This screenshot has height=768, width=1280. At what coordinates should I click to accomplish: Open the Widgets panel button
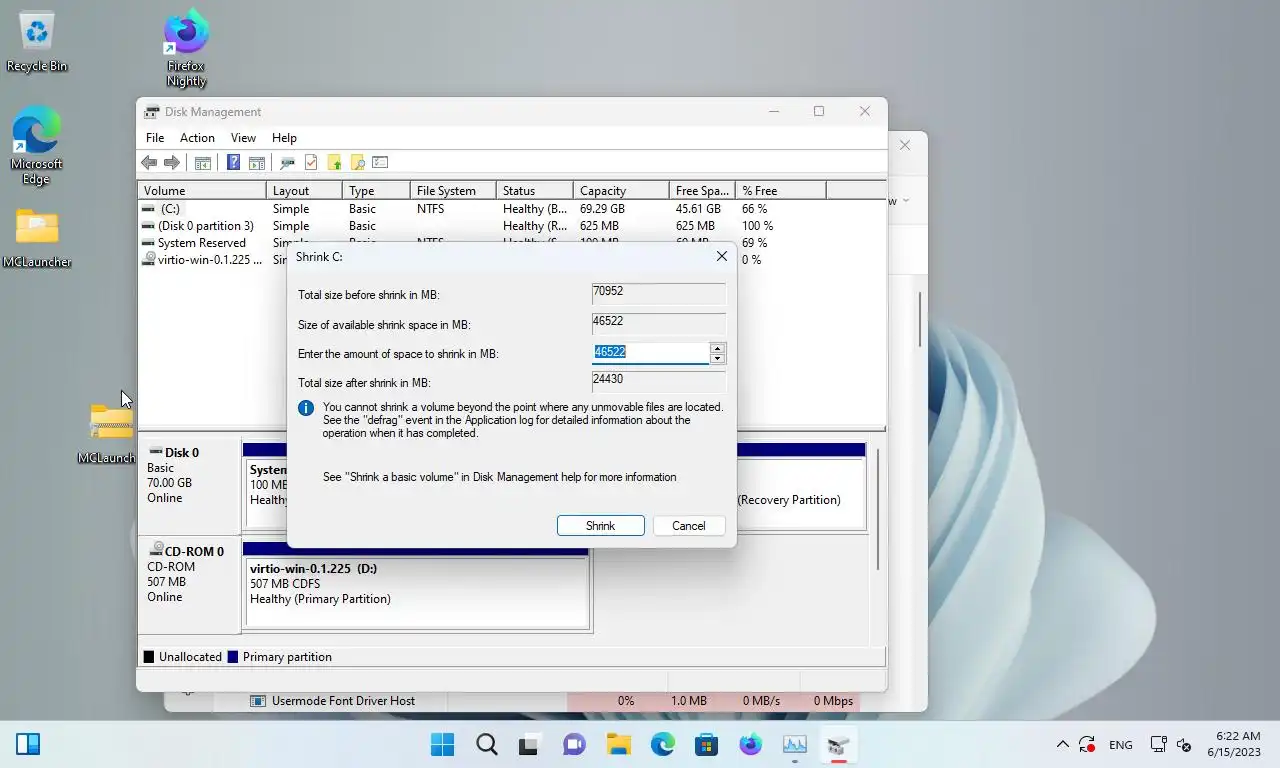coord(28,744)
